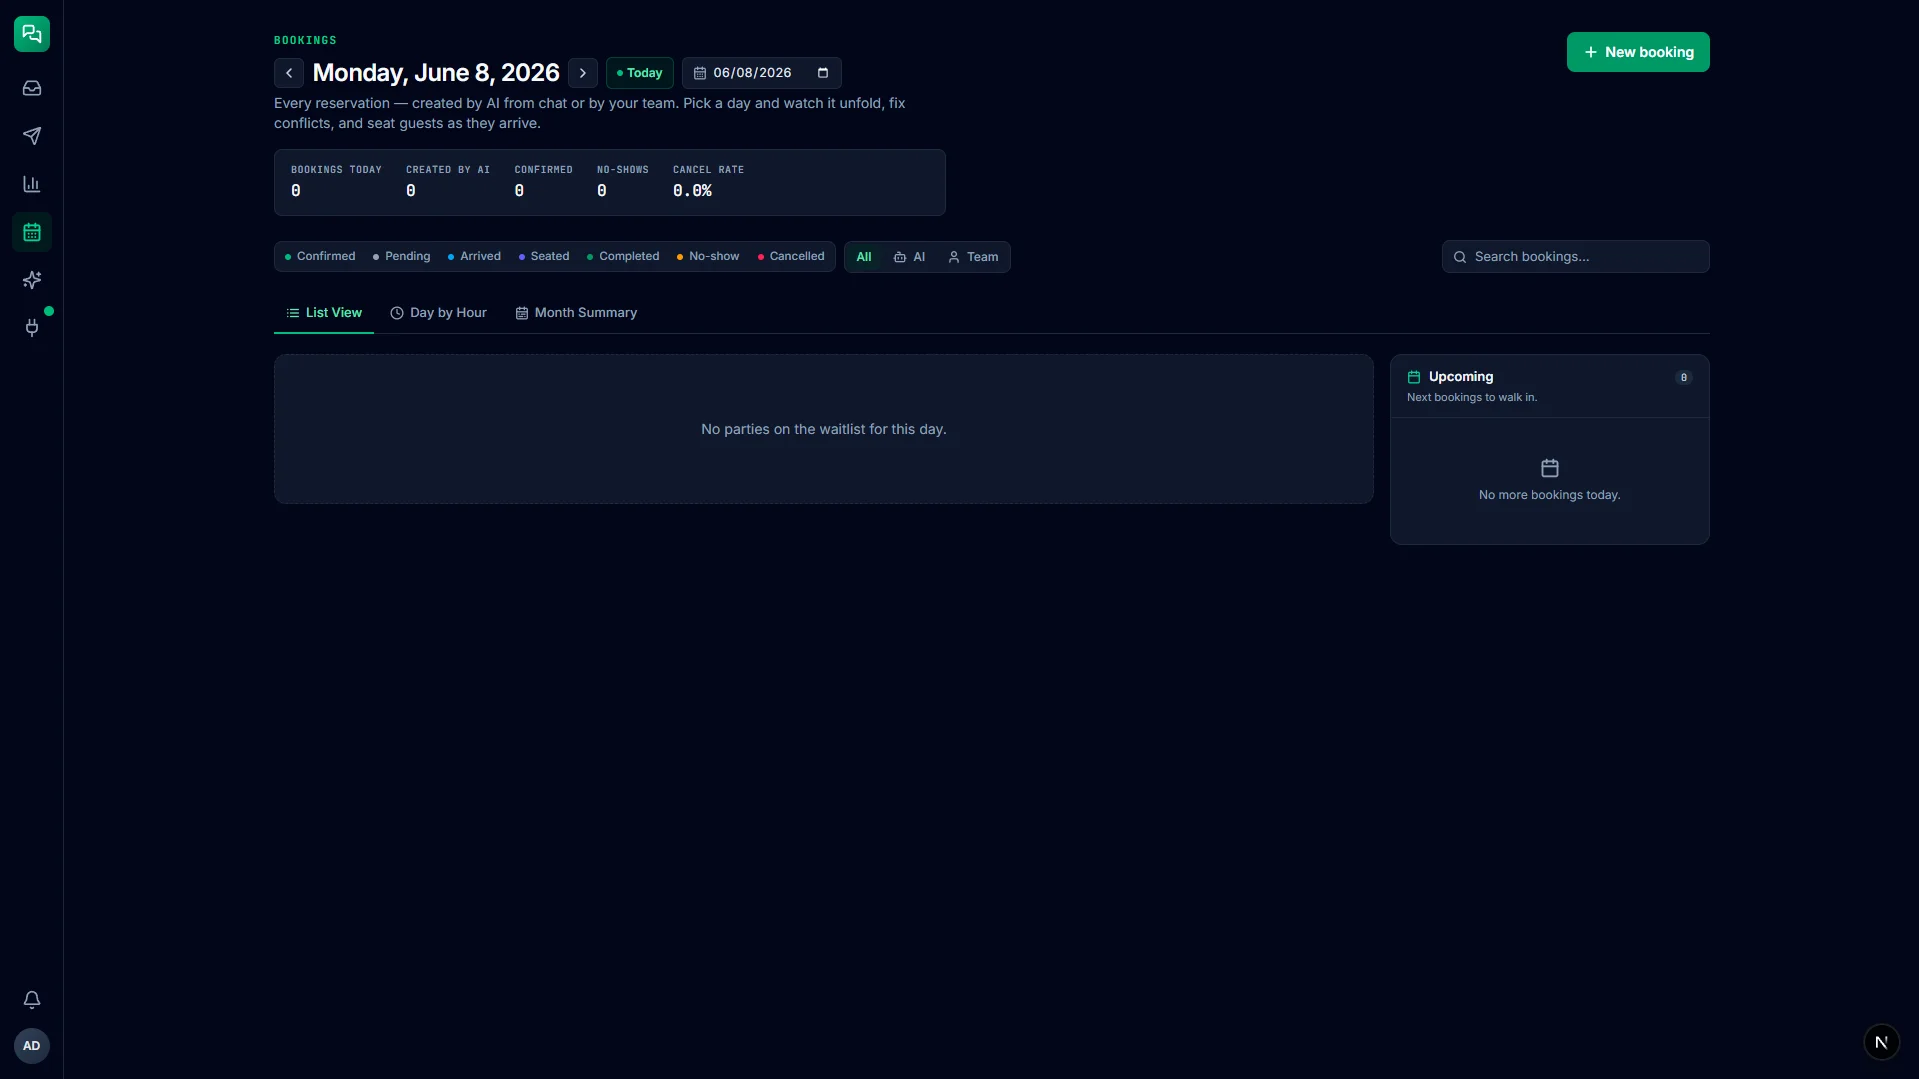The height and width of the screenshot is (1079, 1919).
Task: Toggle the Pending status filter
Action: coord(401,257)
